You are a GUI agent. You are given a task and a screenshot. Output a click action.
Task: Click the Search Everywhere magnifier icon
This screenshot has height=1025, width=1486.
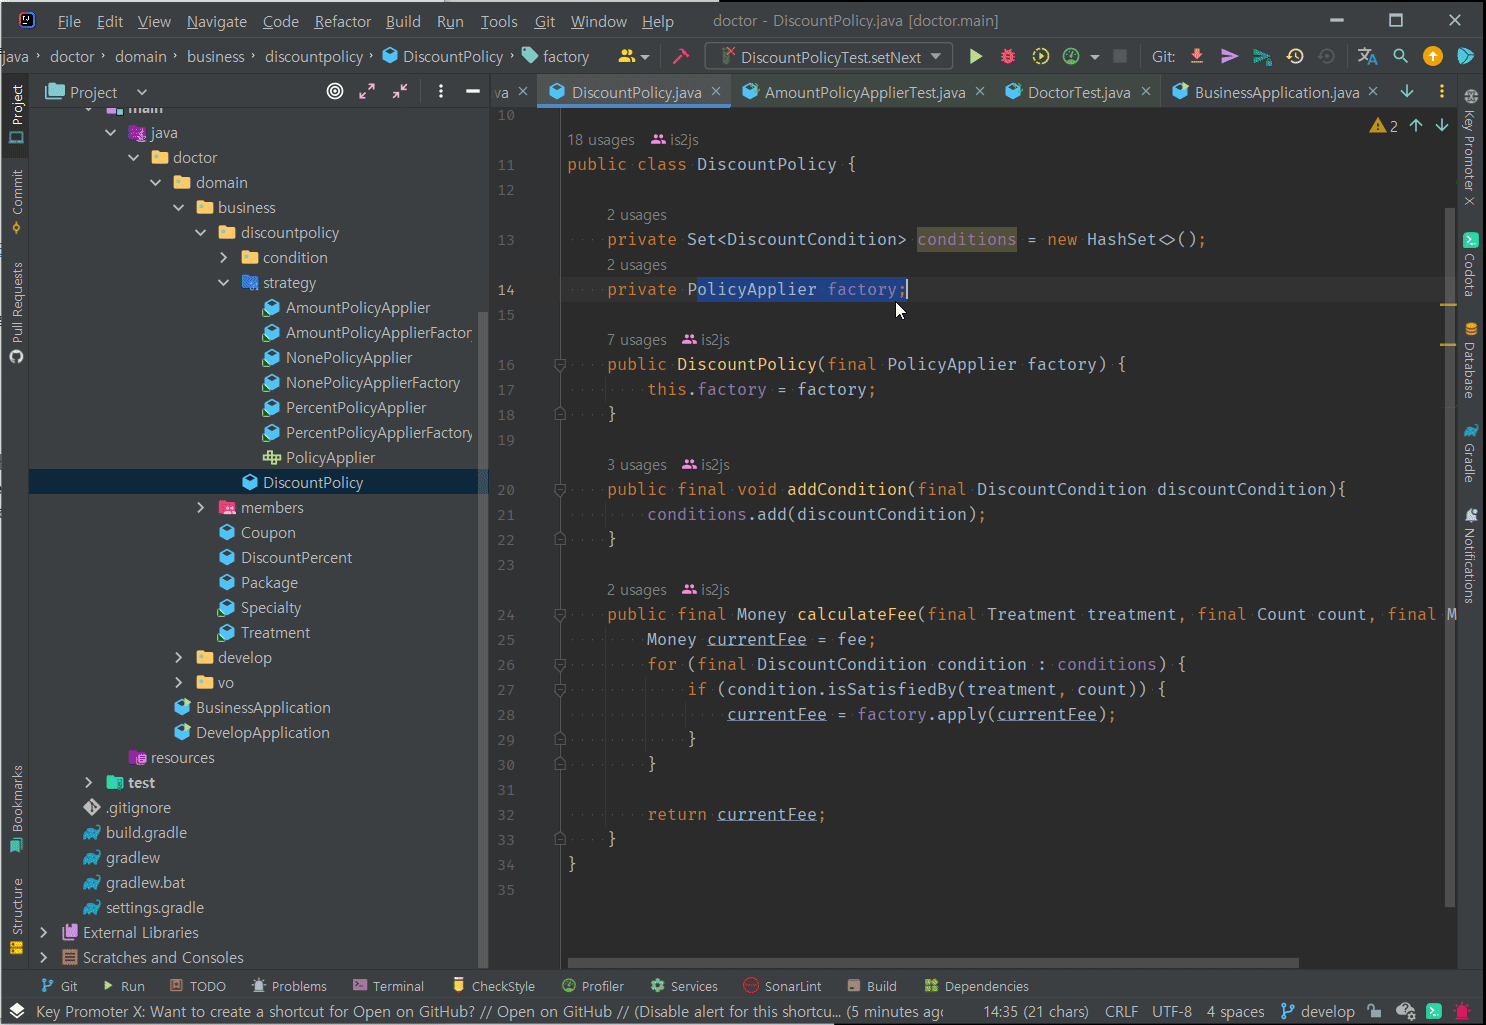(1400, 57)
